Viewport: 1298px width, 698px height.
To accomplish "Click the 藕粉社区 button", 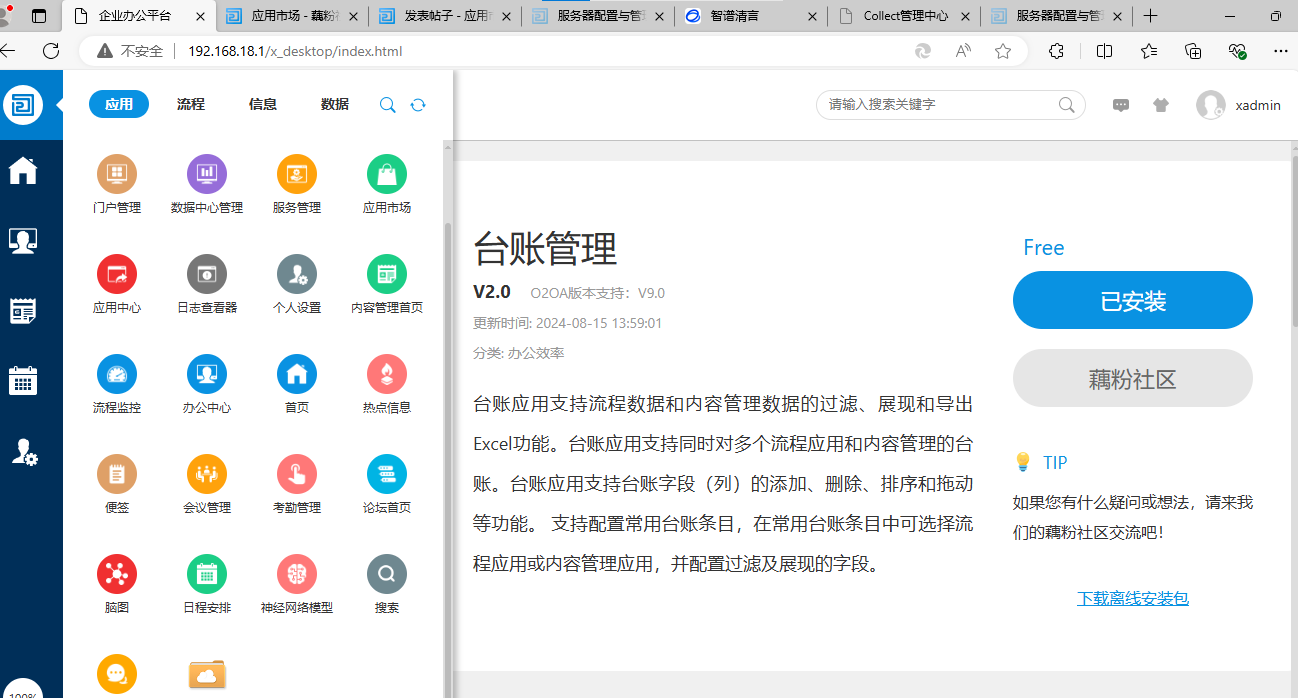I will 1133,378.
